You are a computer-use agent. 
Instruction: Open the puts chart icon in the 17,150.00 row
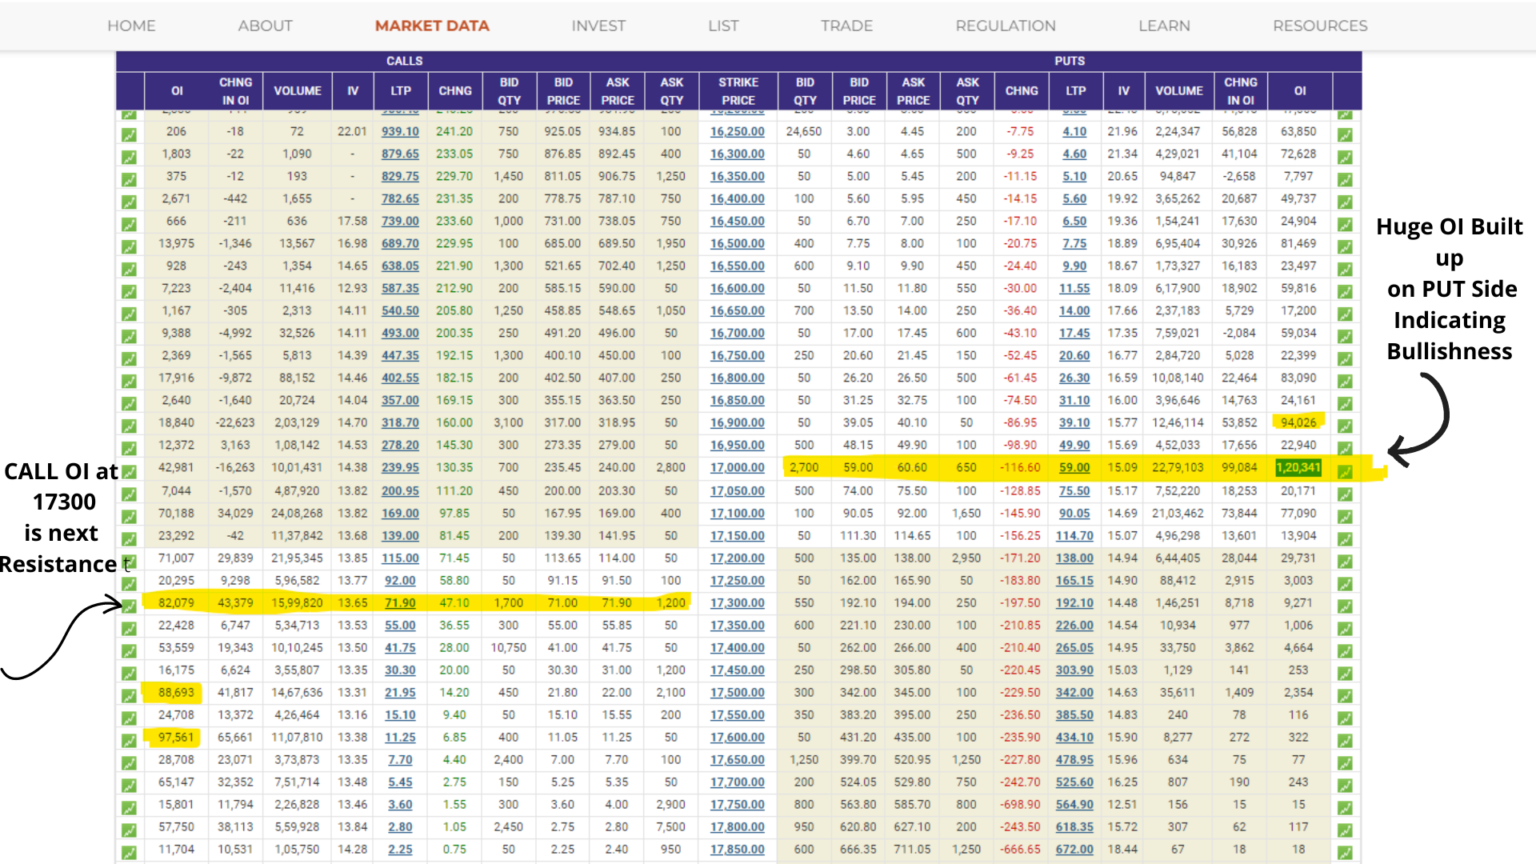tap(1345, 539)
